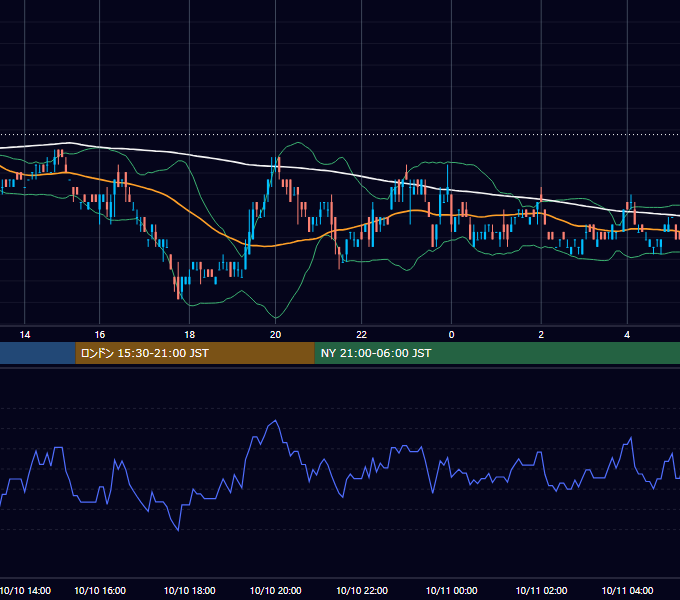Click the '10/10 14:00' date label
The image size is (680, 600).
click(25, 590)
